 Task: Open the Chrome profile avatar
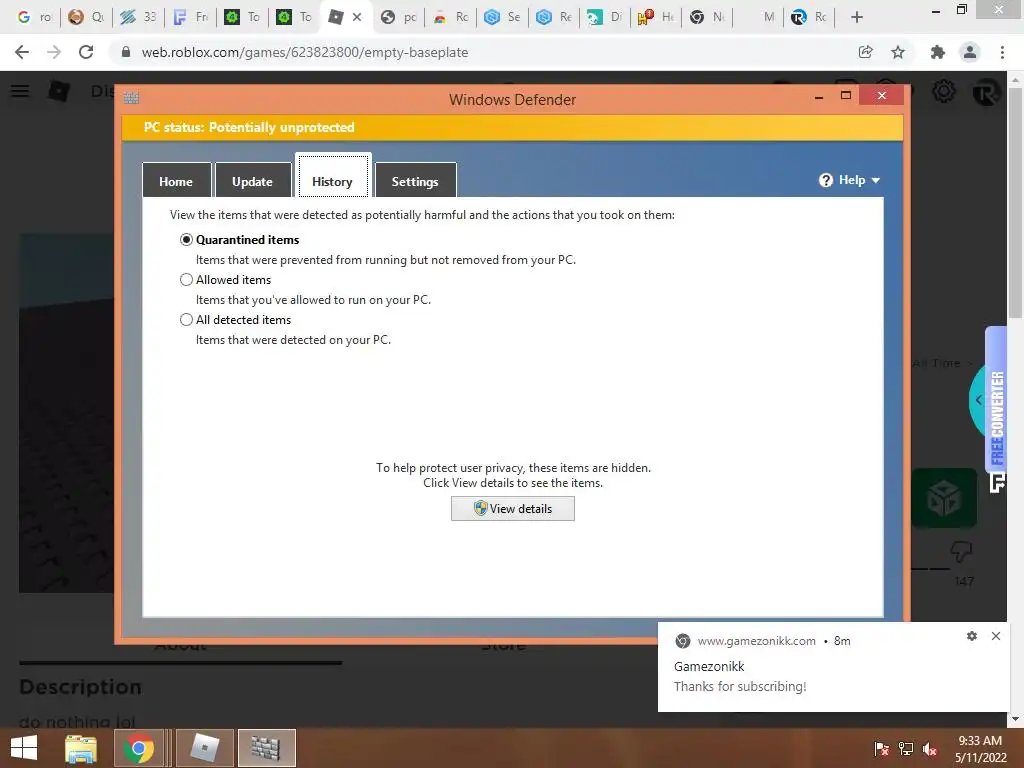tap(970, 52)
